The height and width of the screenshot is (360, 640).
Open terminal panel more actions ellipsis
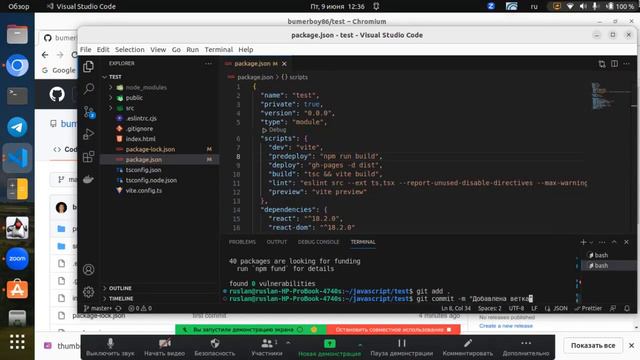click(x=602, y=242)
